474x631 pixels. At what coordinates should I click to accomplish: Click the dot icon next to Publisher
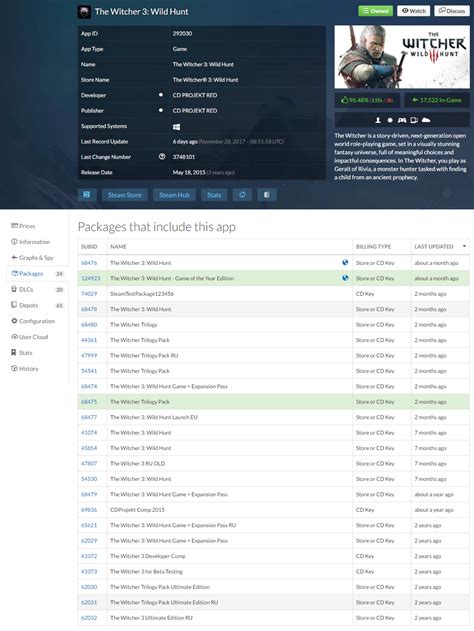point(161,110)
